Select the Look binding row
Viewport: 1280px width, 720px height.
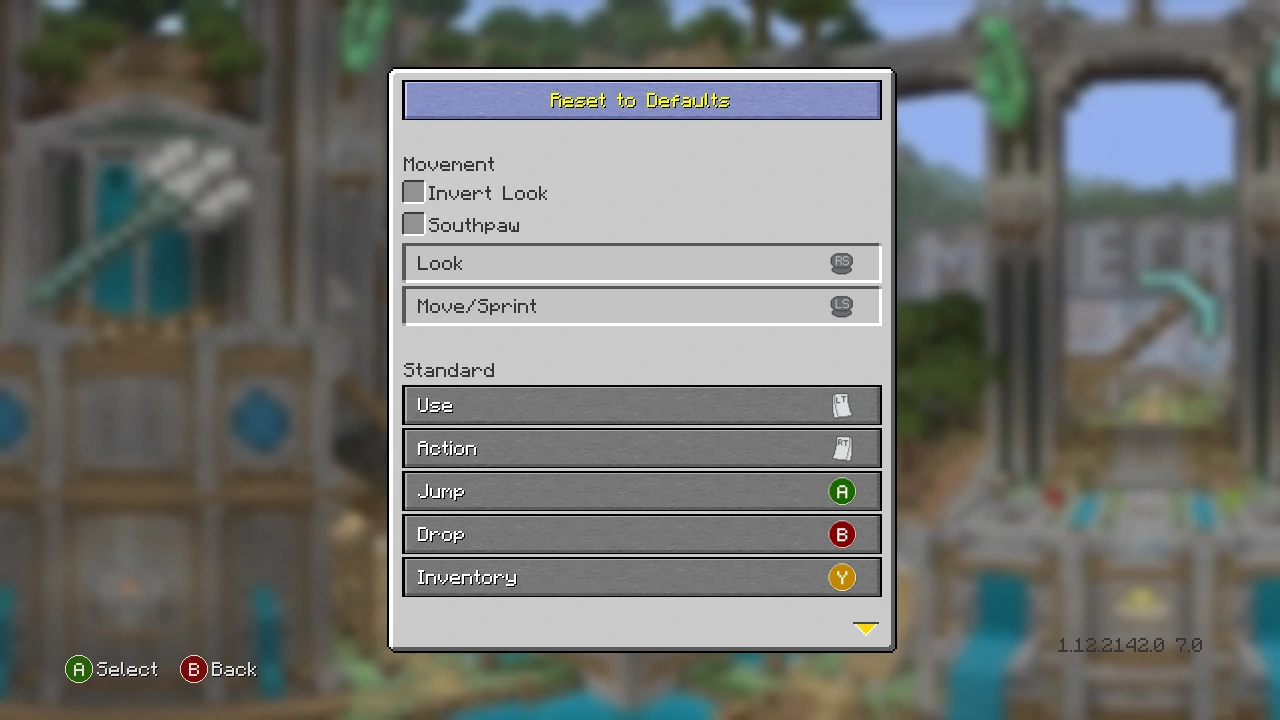[x=642, y=263]
